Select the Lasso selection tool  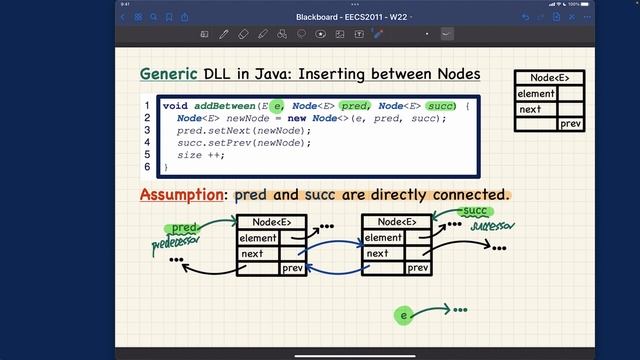(301, 34)
